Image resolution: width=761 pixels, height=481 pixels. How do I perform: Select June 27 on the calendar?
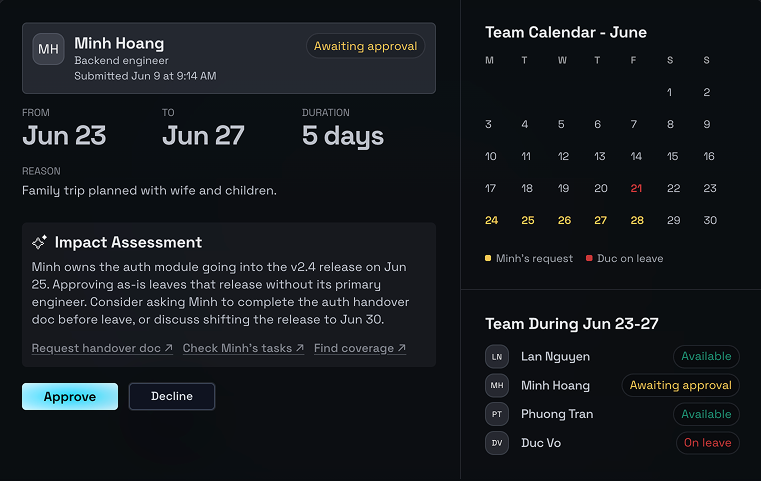click(x=600, y=220)
